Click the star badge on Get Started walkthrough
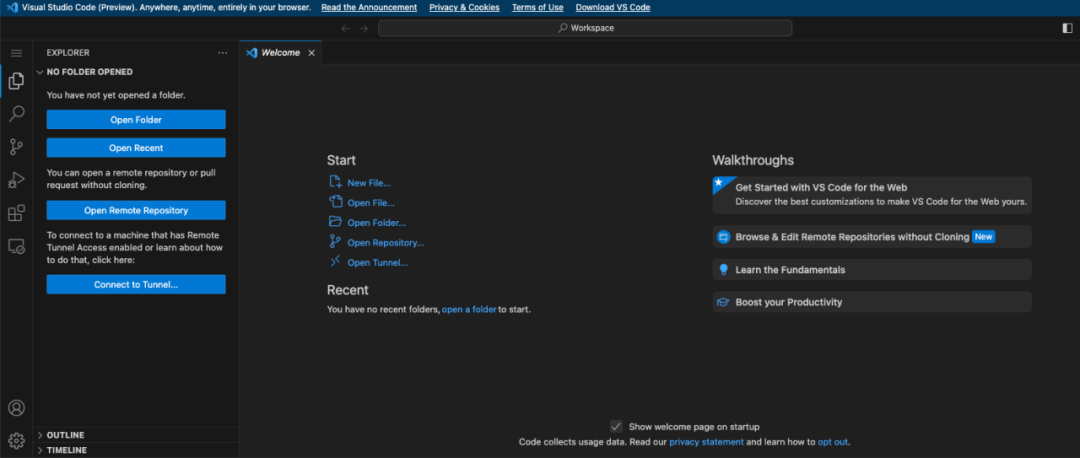The height and width of the screenshot is (458, 1080). 718,183
